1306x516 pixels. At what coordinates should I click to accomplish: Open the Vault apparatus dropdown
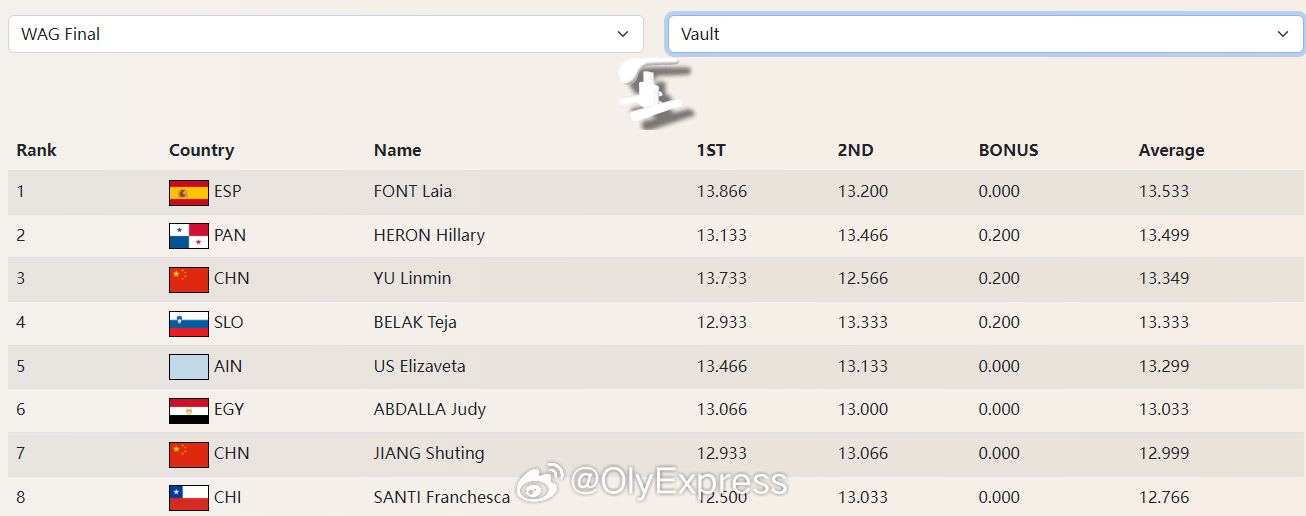coord(985,34)
